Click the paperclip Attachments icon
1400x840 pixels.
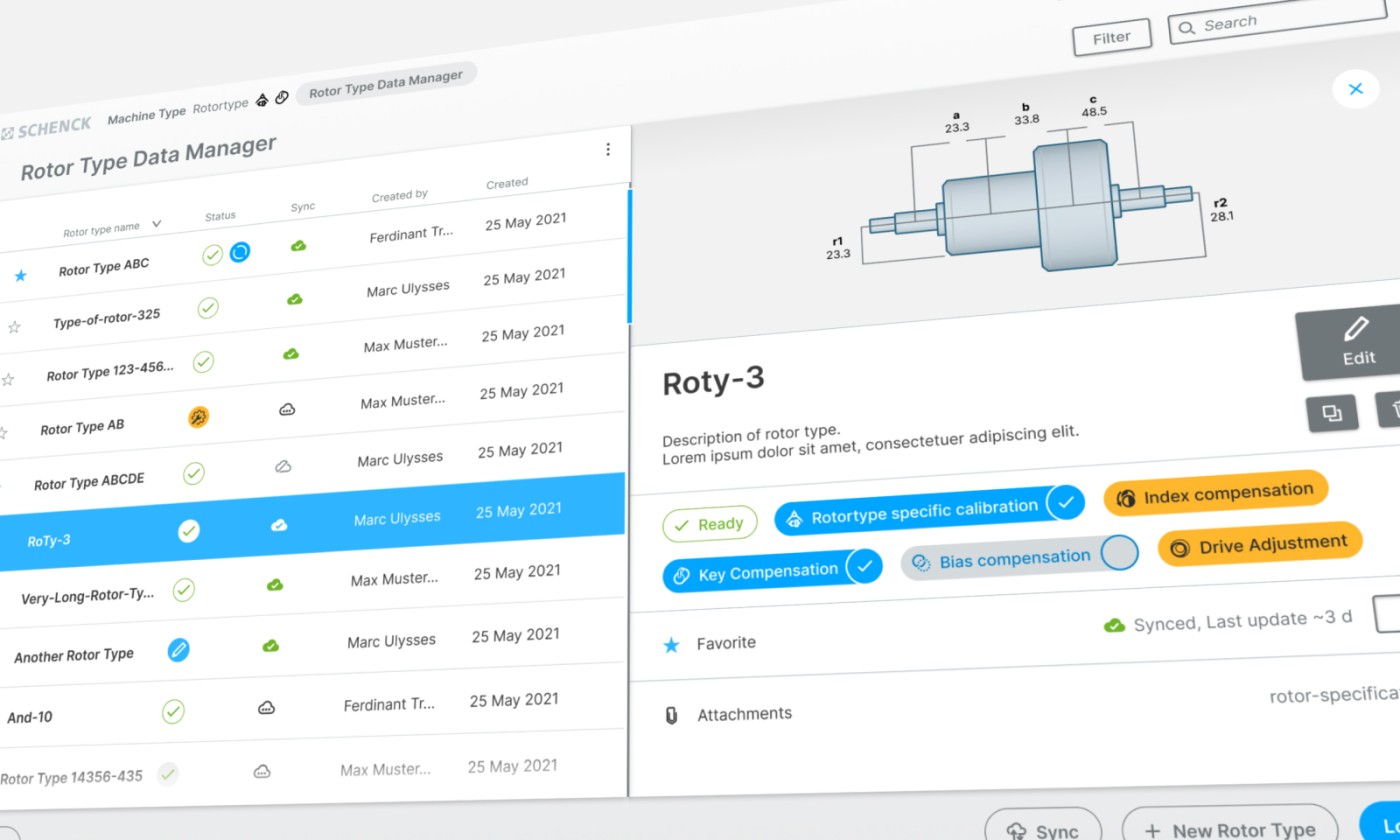(671, 715)
